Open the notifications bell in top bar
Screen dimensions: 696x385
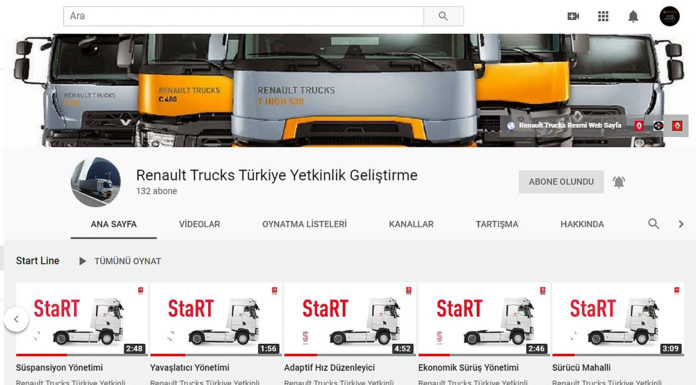(x=633, y=16)
